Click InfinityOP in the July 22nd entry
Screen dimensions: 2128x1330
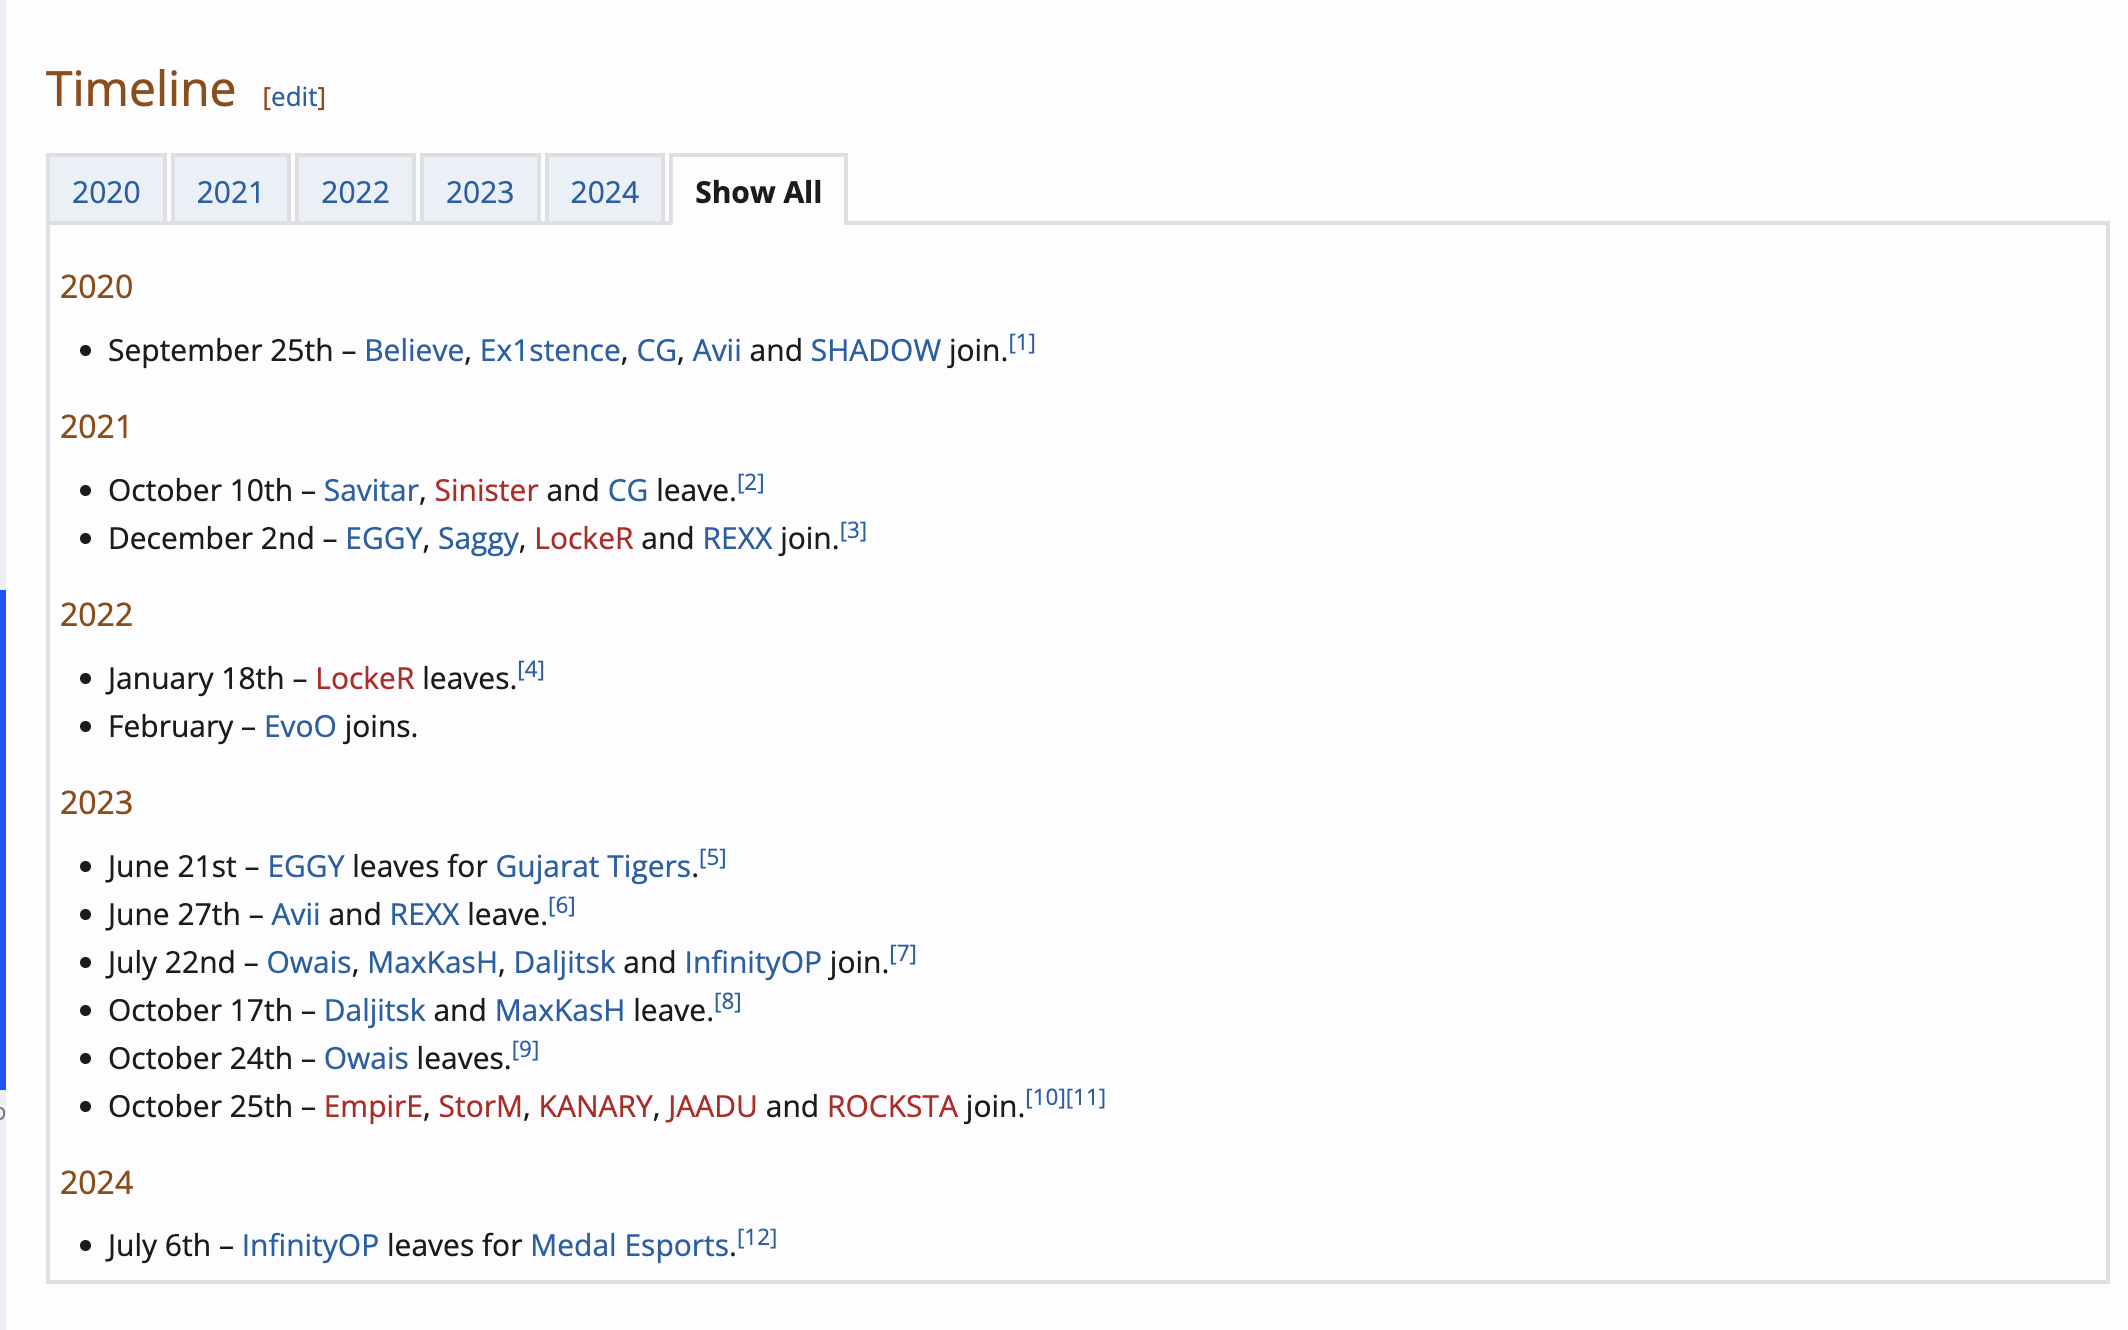pyautogui.click(x=753, y=962)
